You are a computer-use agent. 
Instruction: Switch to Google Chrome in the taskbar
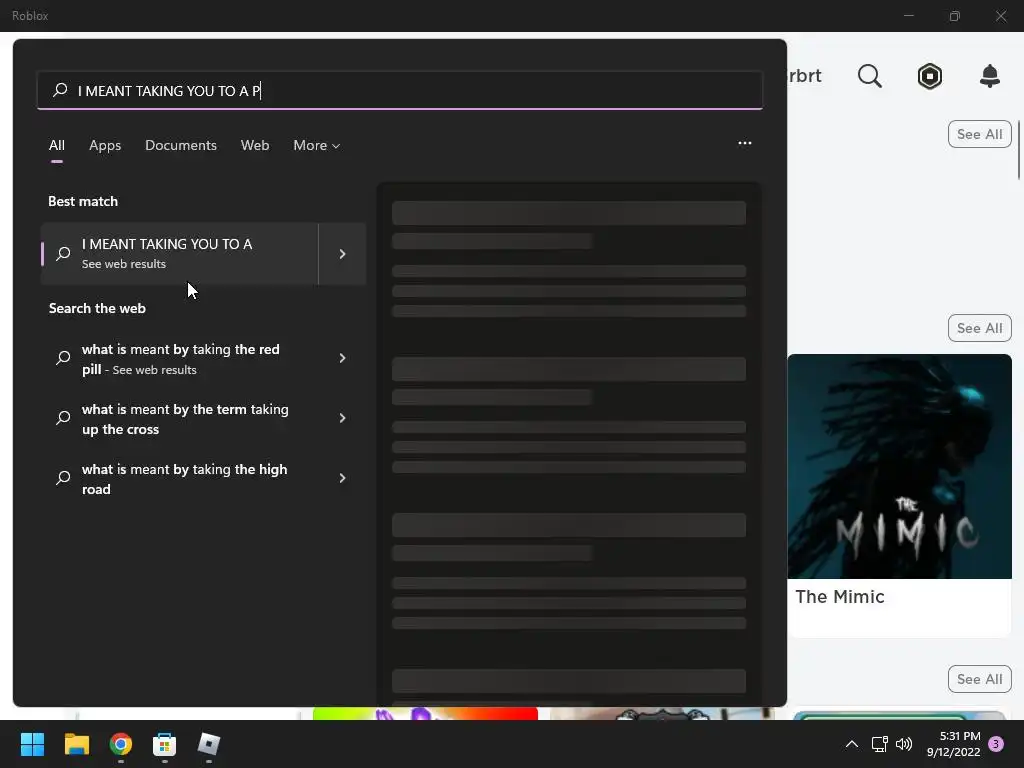coord(121,744)
